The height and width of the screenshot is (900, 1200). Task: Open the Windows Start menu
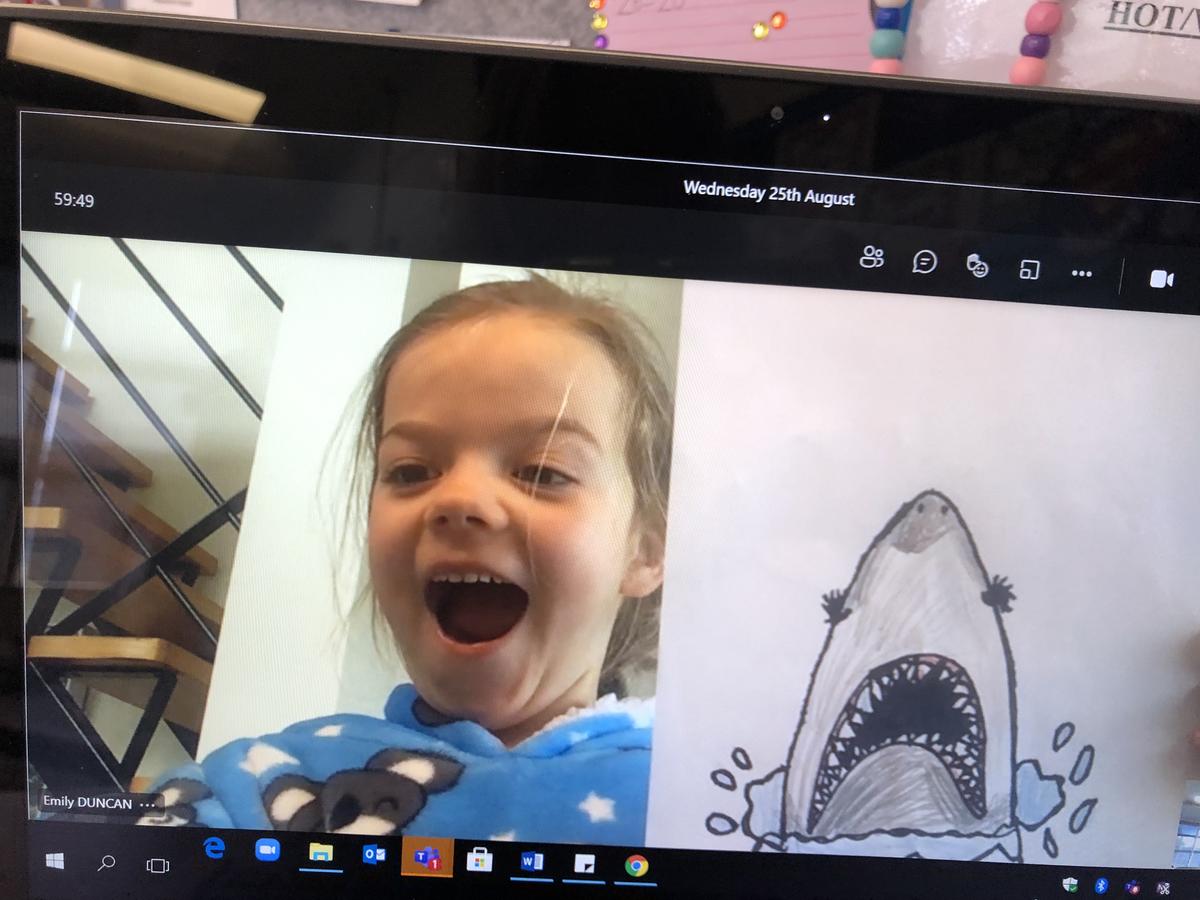click(x=55, y=861)
